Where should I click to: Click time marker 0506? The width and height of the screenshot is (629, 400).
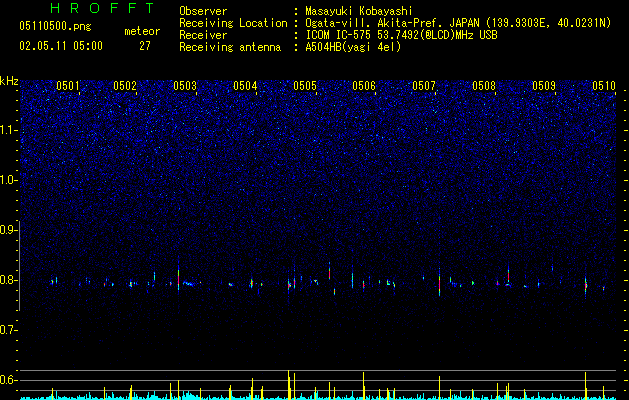pos(364,86)
